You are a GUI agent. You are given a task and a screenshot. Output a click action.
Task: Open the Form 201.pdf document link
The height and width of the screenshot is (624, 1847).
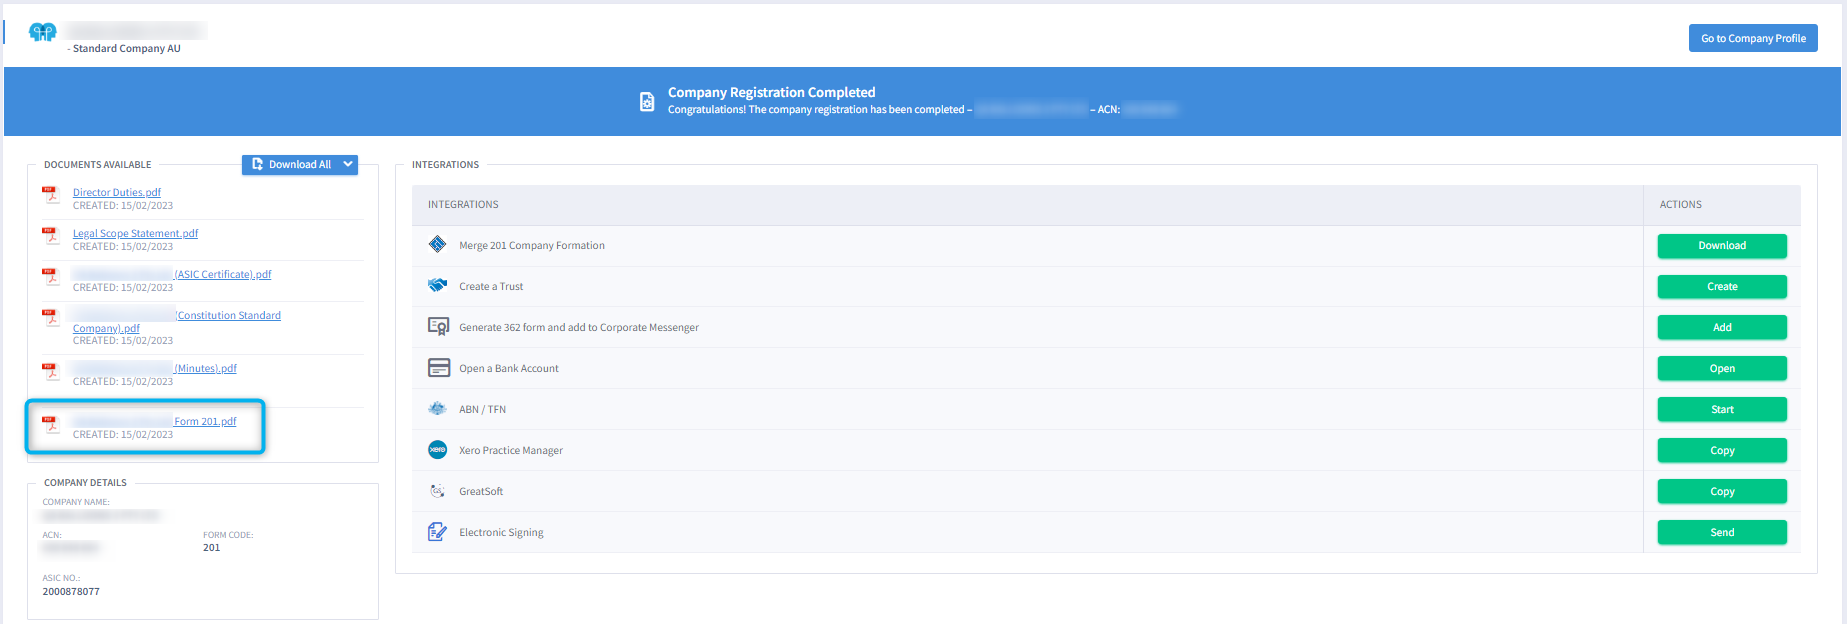coord(205,421)
